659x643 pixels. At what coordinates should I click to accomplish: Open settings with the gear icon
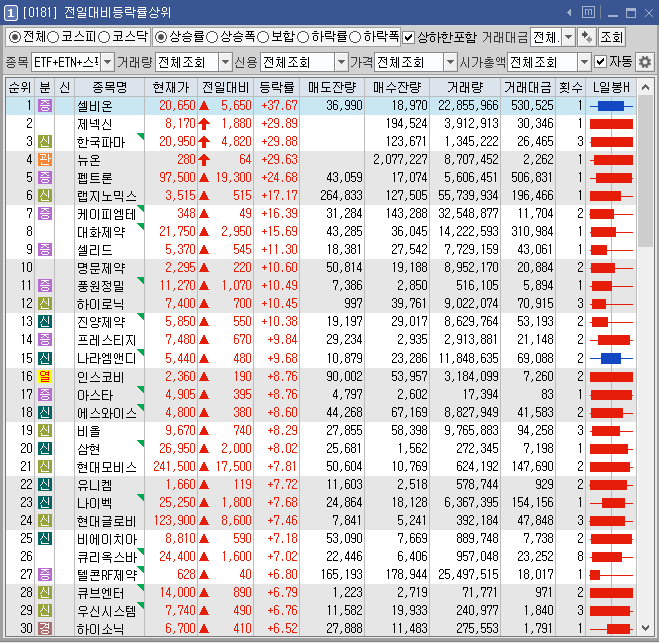(x=645, y=62)
